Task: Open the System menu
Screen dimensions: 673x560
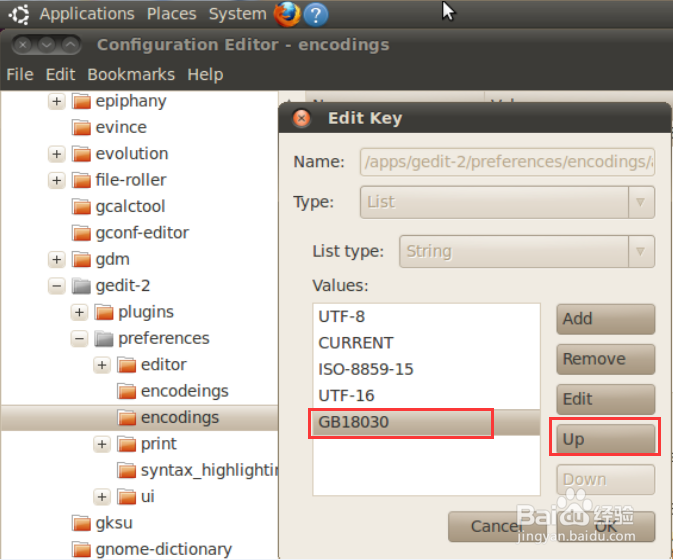Action: [237, 14]
